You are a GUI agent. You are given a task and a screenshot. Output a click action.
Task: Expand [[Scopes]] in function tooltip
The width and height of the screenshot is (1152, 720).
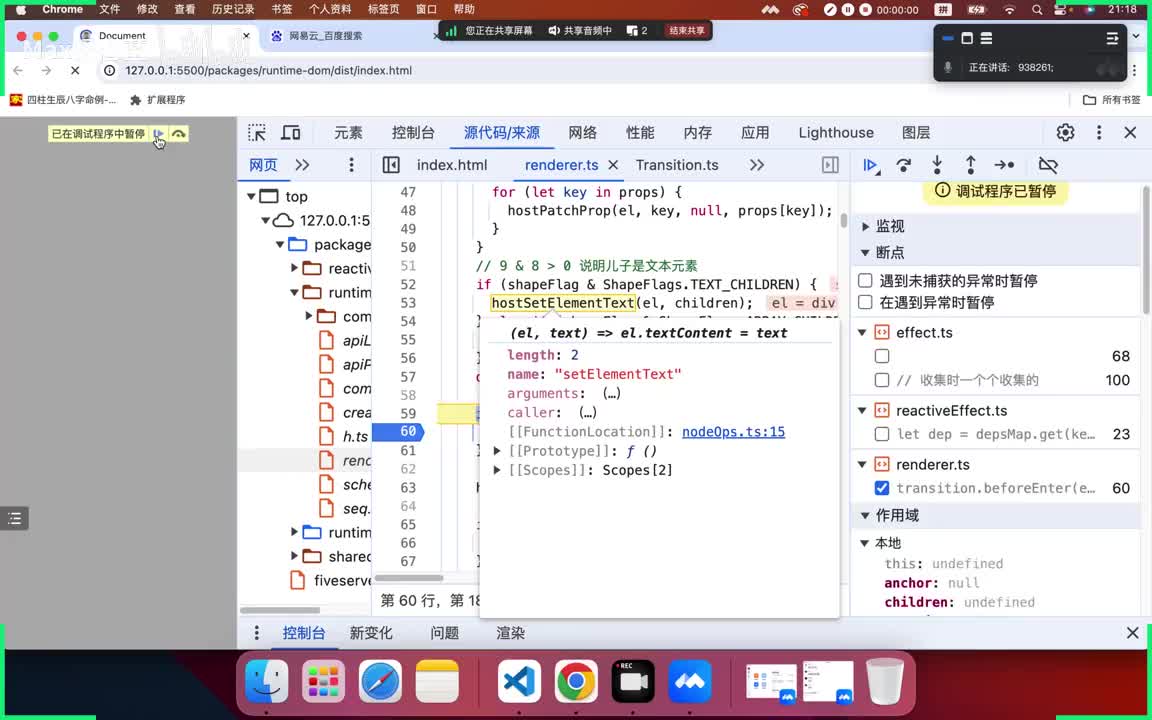pos(497,470)
